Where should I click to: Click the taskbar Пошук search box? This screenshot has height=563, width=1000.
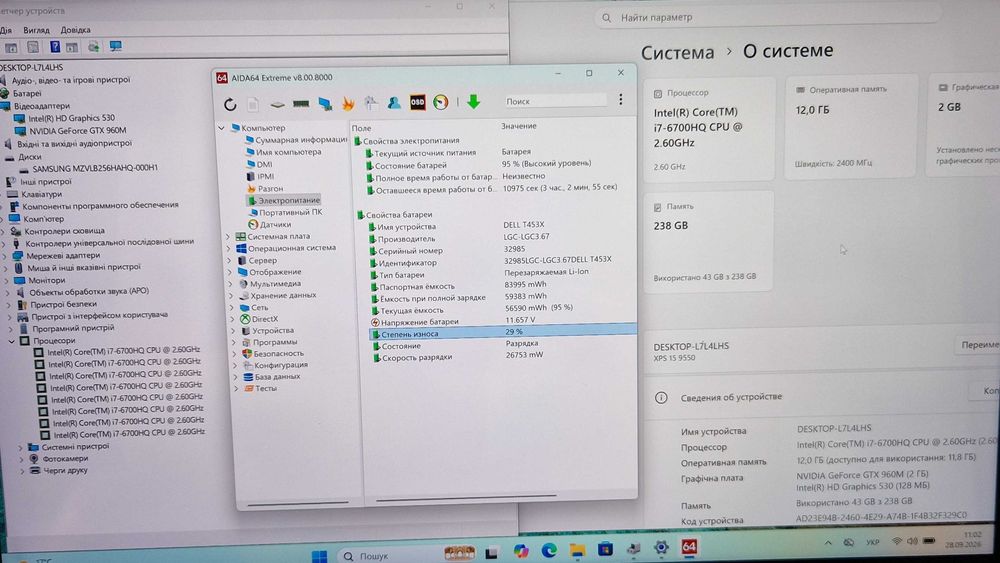pos(387,555)
